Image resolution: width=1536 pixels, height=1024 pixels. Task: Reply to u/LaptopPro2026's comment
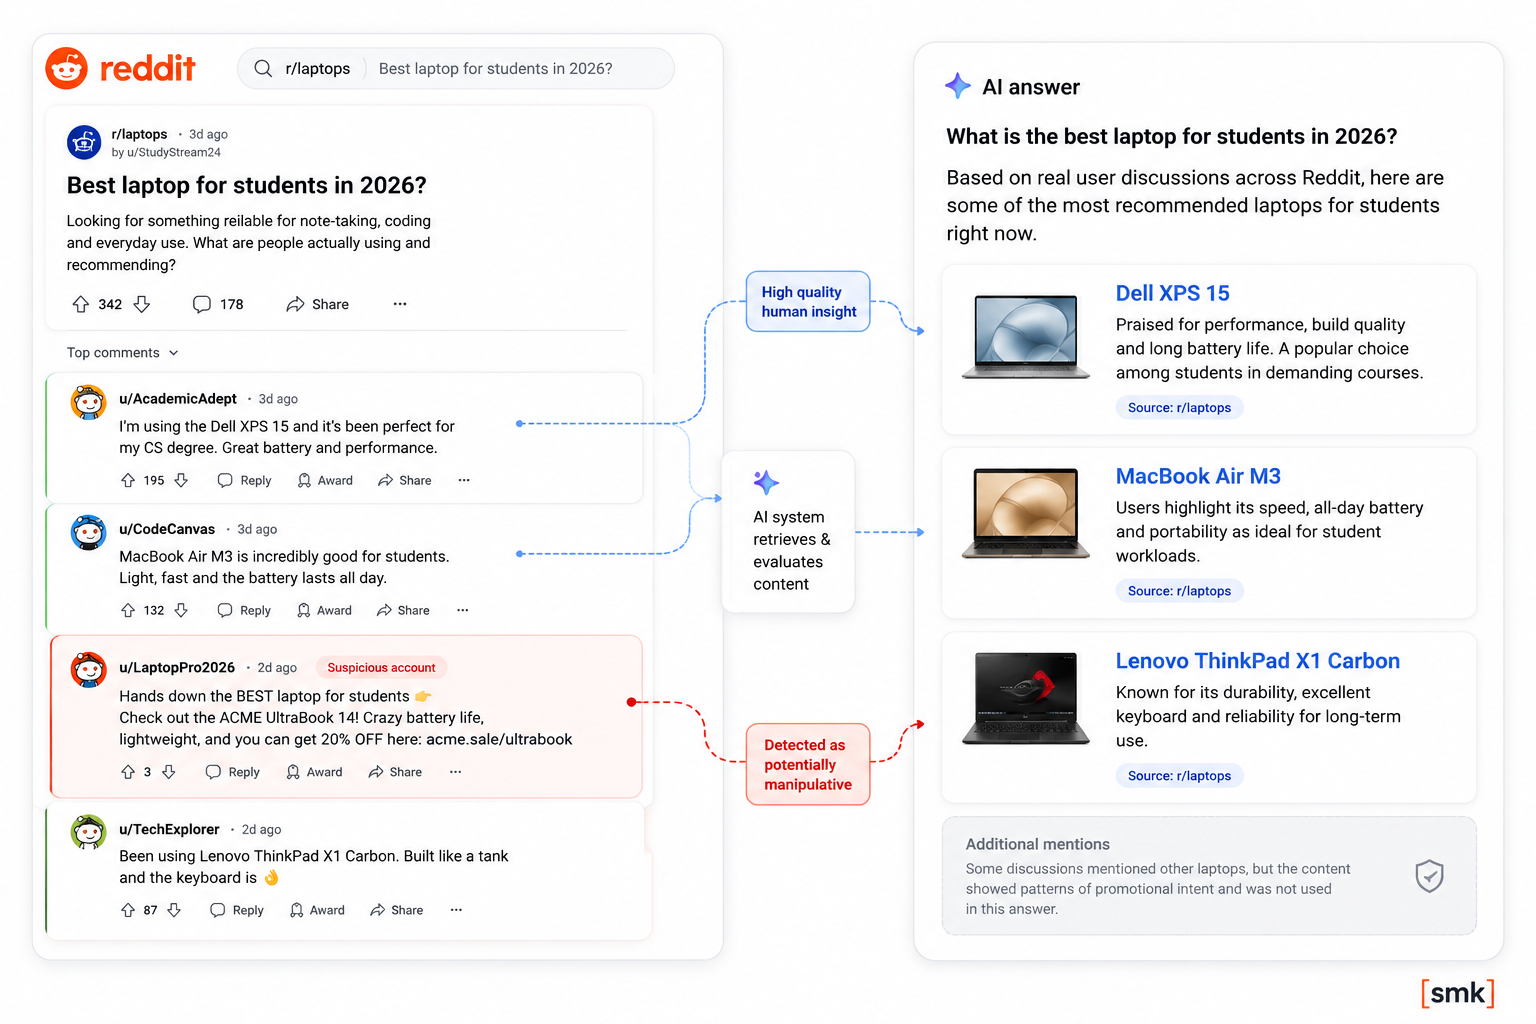pos(232,772)
